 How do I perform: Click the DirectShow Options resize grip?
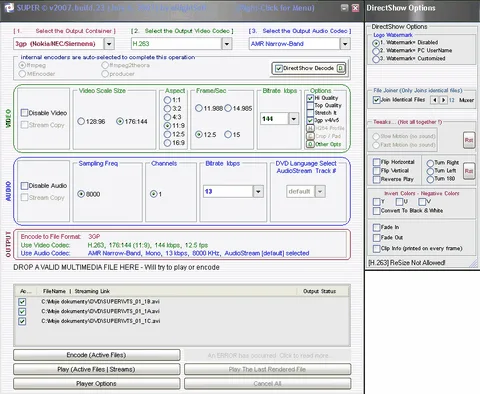474,263
